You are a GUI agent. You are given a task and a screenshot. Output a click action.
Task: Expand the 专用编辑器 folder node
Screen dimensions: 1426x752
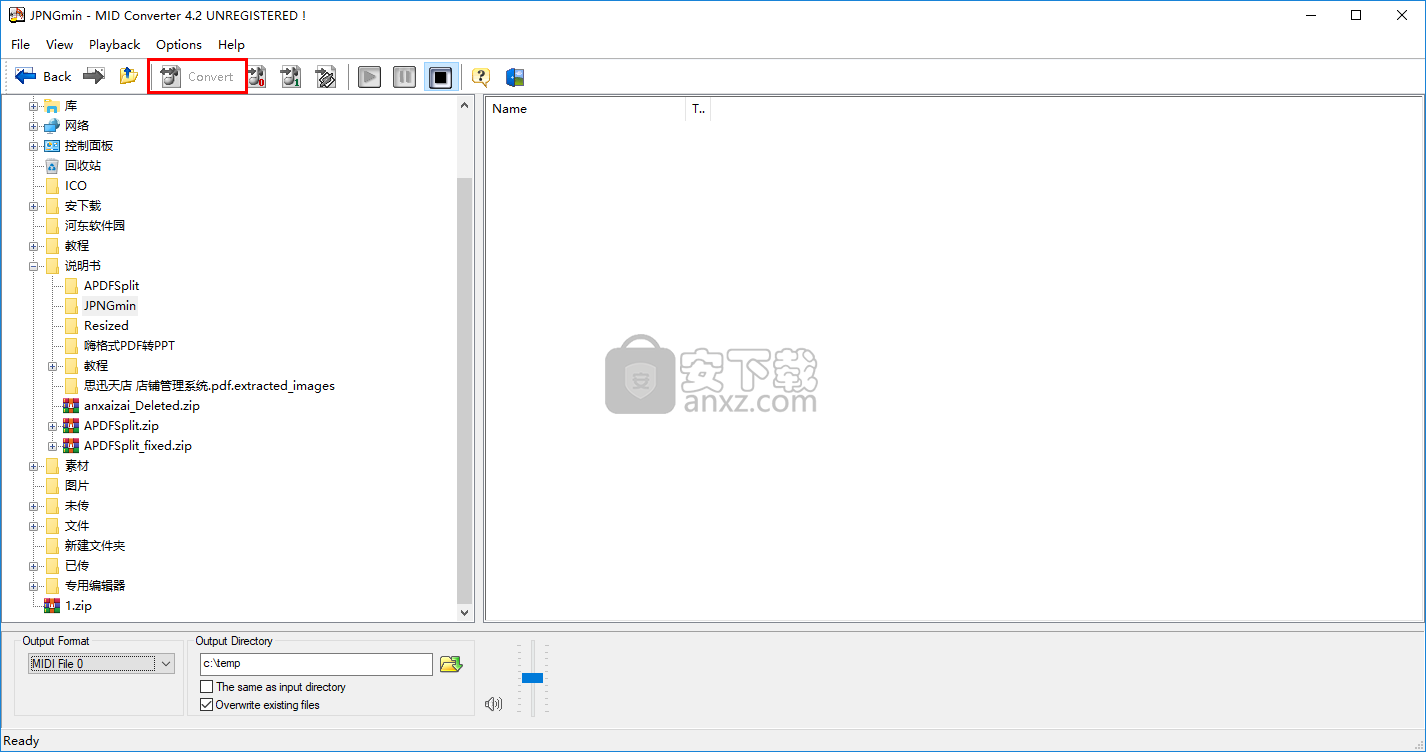(34, 586)
